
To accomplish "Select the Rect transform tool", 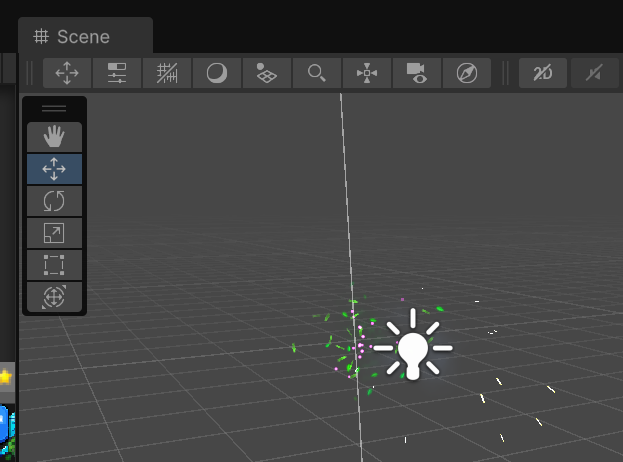I will [54, 265].
